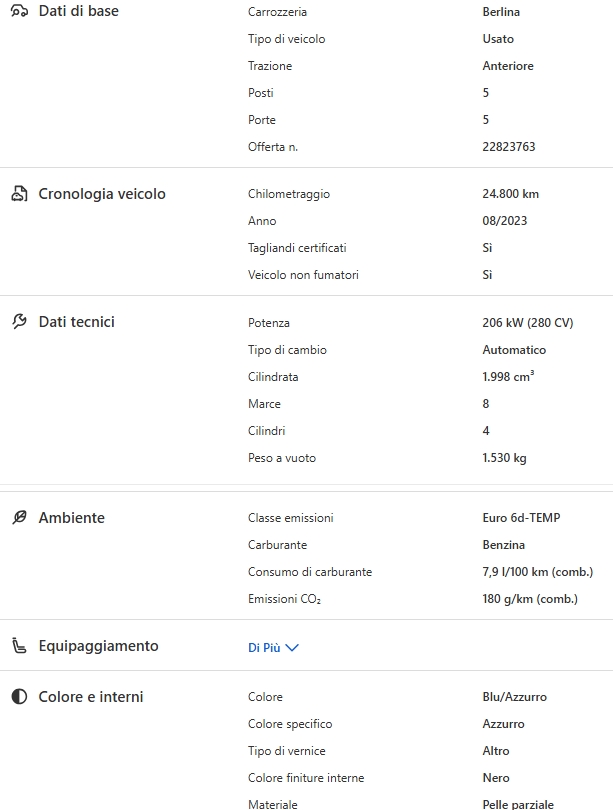Screen dimensions: 613x810
Task: Click the seat icon beside Equipaggiamento
Action: coord(19,646)
